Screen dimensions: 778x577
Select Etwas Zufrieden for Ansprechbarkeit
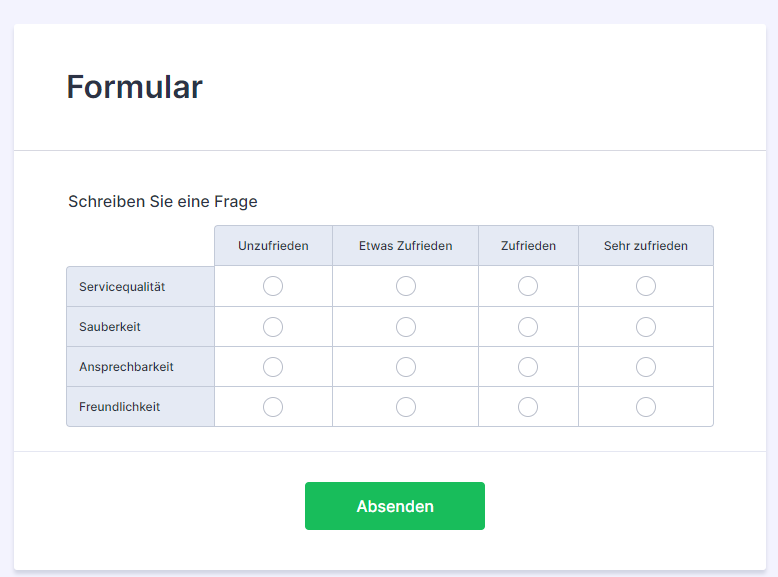click(x=406, y=367)
